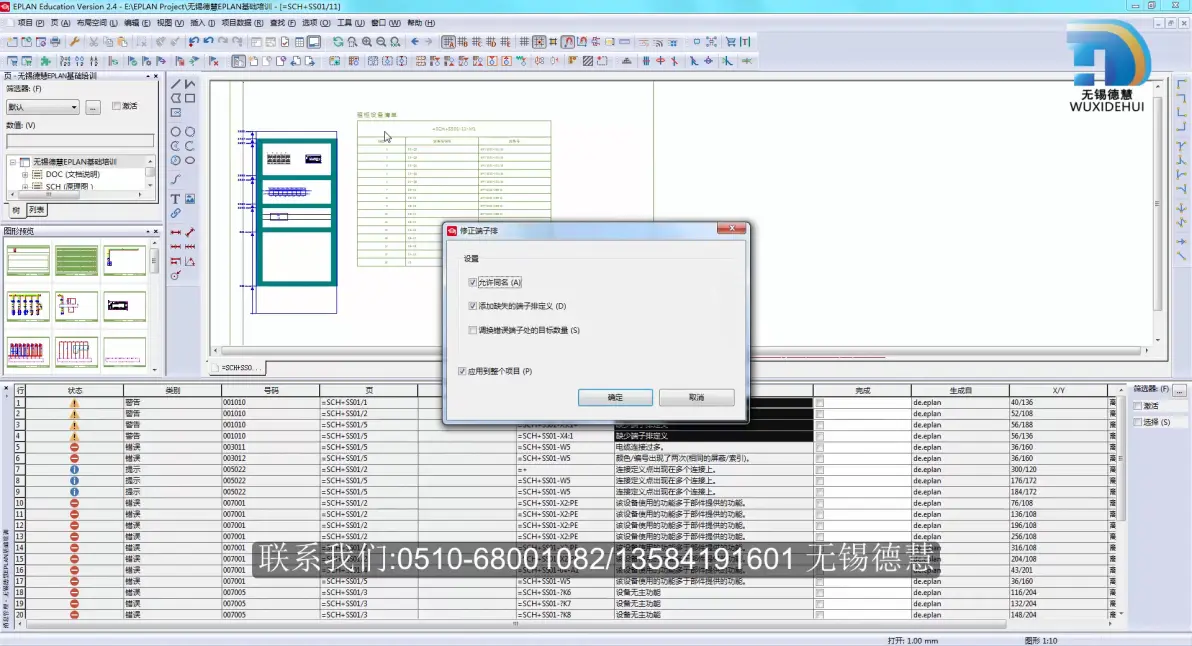Click the hatch pattern icon in second toolbar
This screenshot has width=1192, height=646.
[588, 61]
